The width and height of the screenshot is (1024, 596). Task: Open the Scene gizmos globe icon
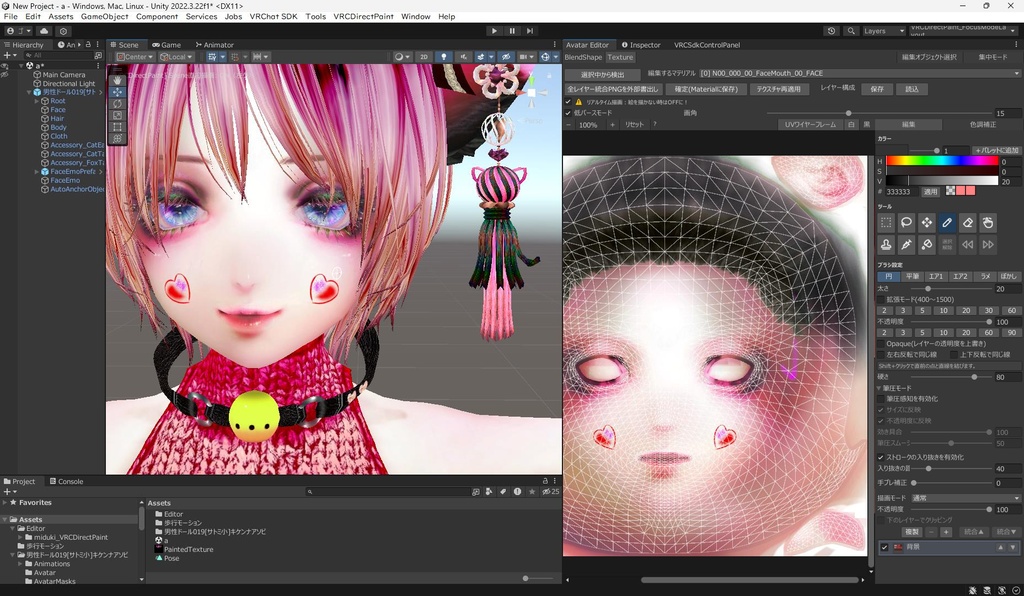[x=545, y=57]
